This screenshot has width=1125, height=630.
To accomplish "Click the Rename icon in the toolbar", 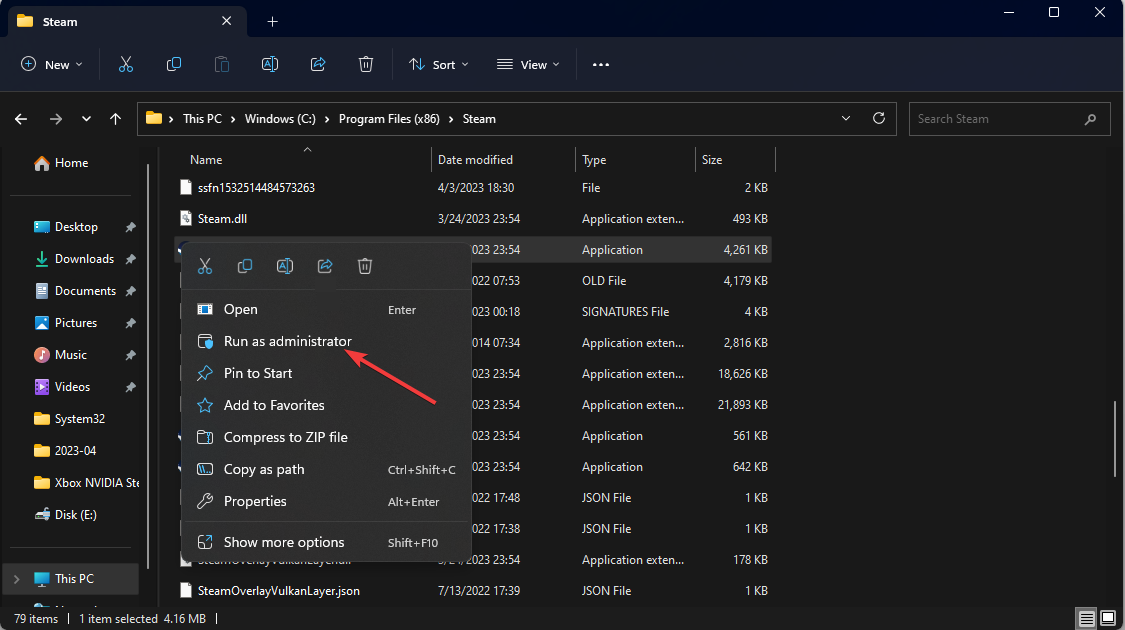I will 270,65.
